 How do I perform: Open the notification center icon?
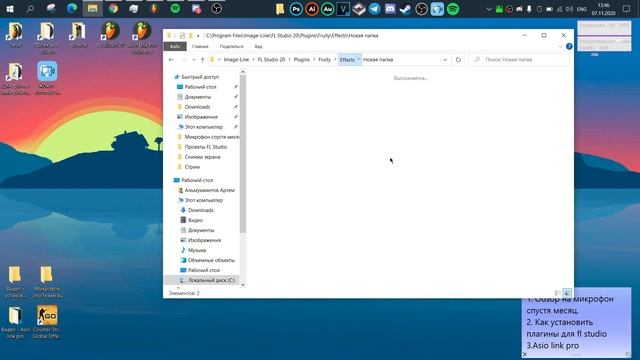tap(626, 9)
